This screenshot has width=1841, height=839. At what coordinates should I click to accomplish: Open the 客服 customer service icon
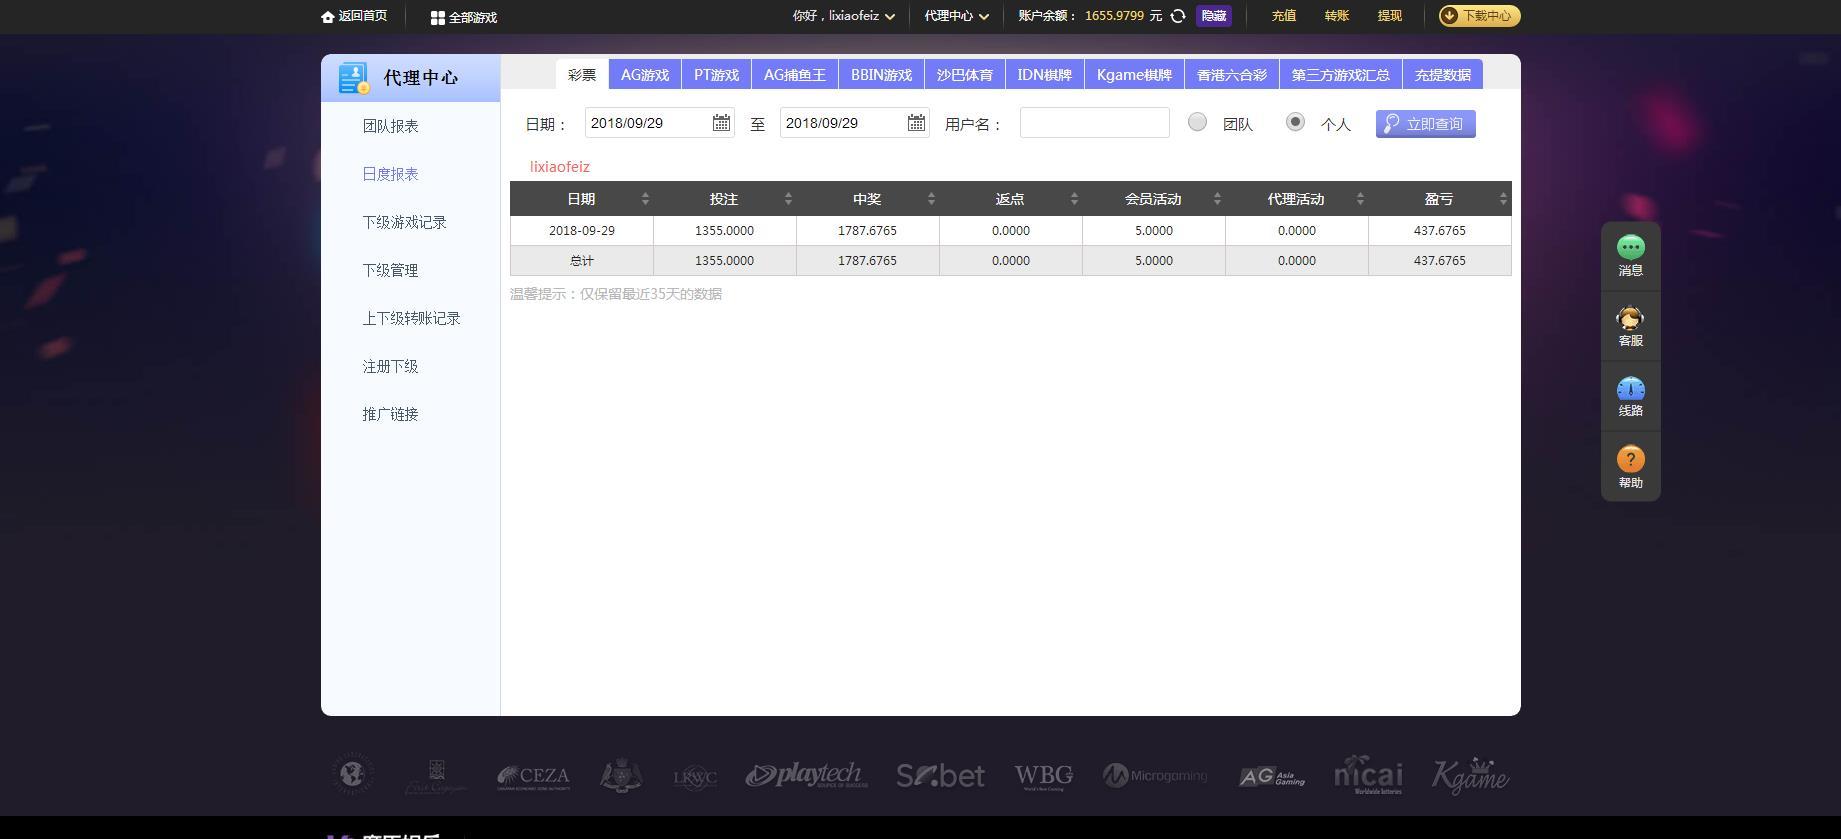tap(1631, 318)
